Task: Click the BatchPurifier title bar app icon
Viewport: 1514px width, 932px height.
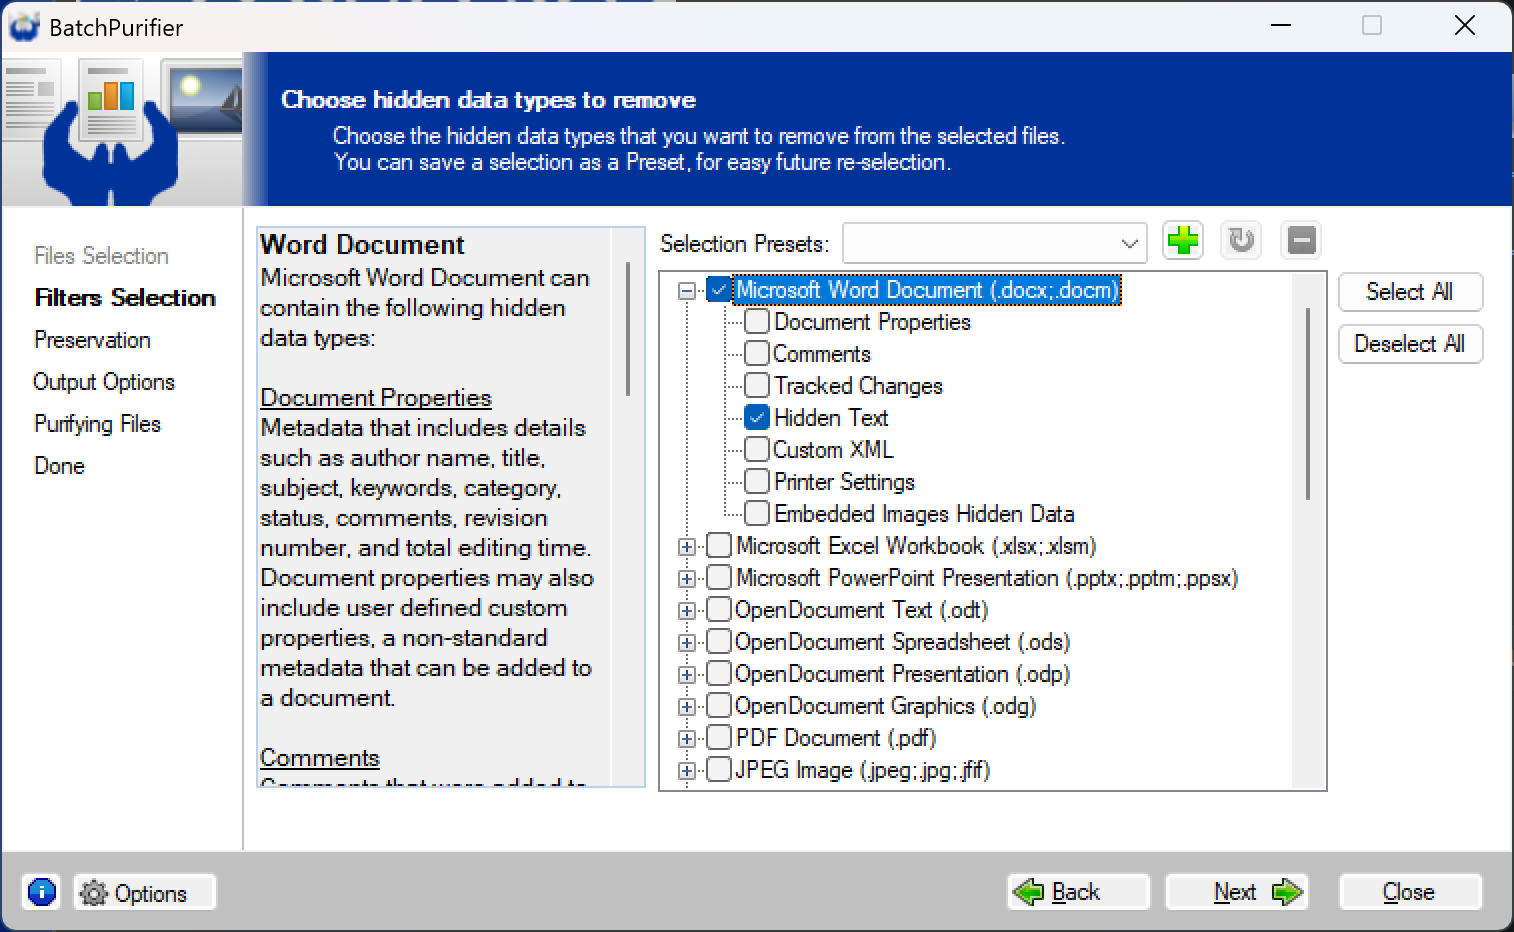Action: (24, 27)
